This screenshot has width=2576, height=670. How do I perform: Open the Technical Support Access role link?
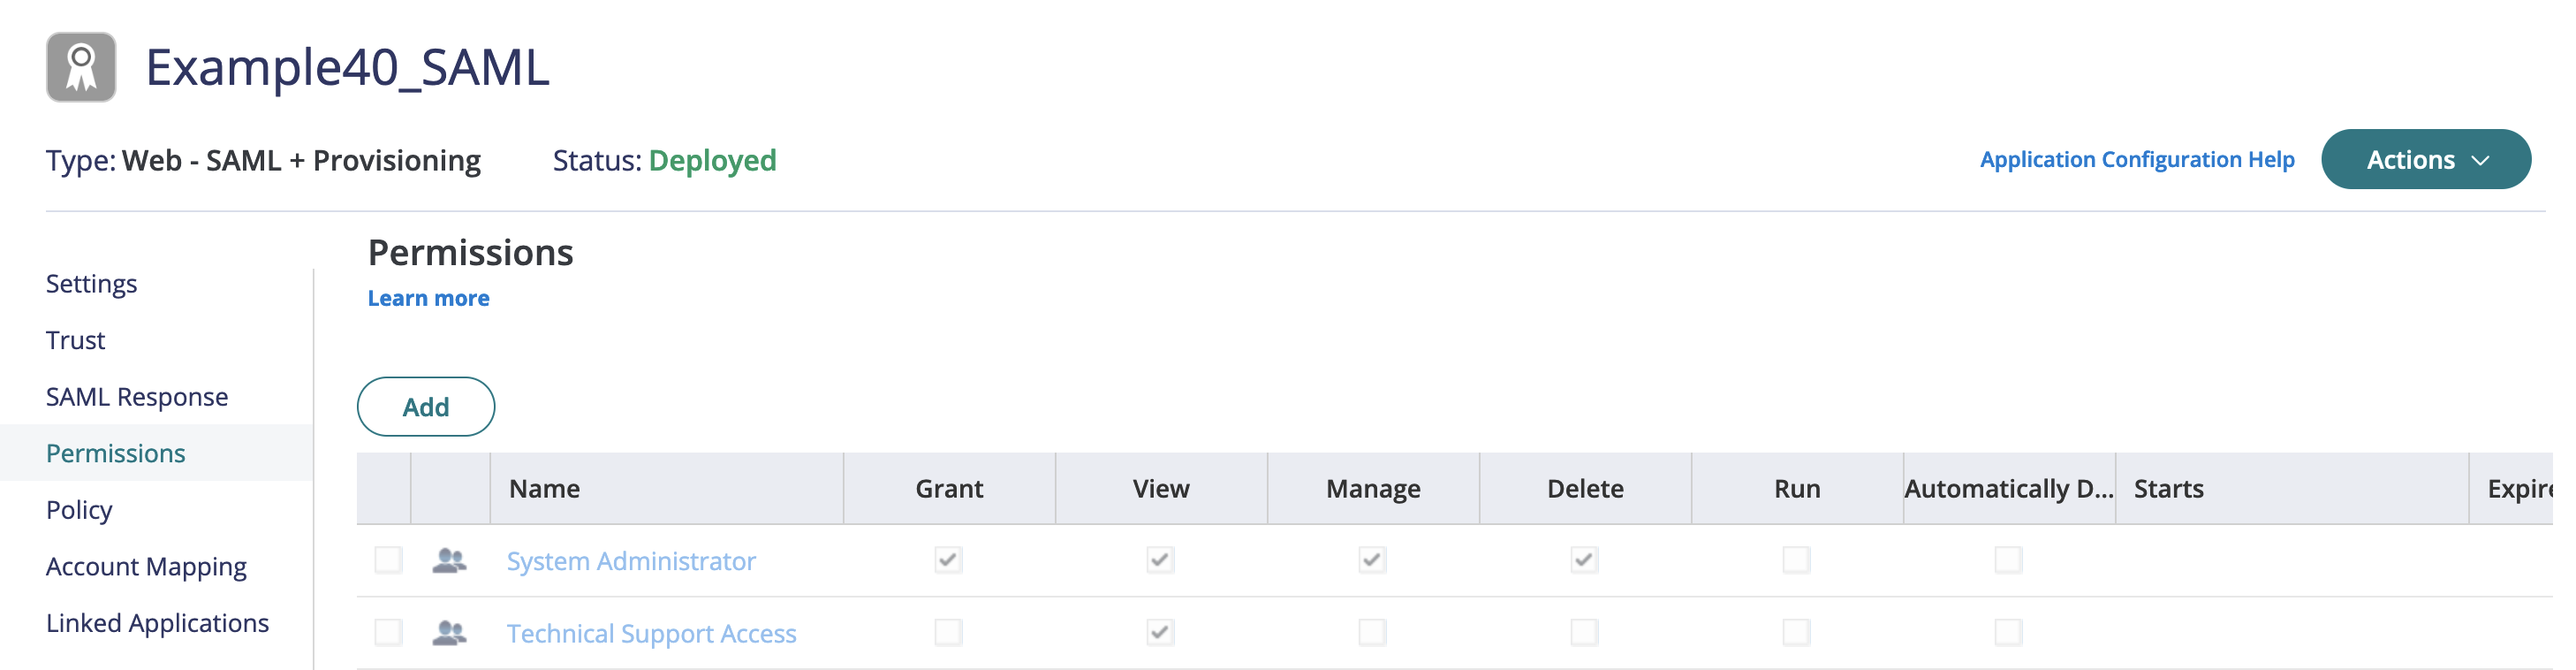[x=651, y=634]
